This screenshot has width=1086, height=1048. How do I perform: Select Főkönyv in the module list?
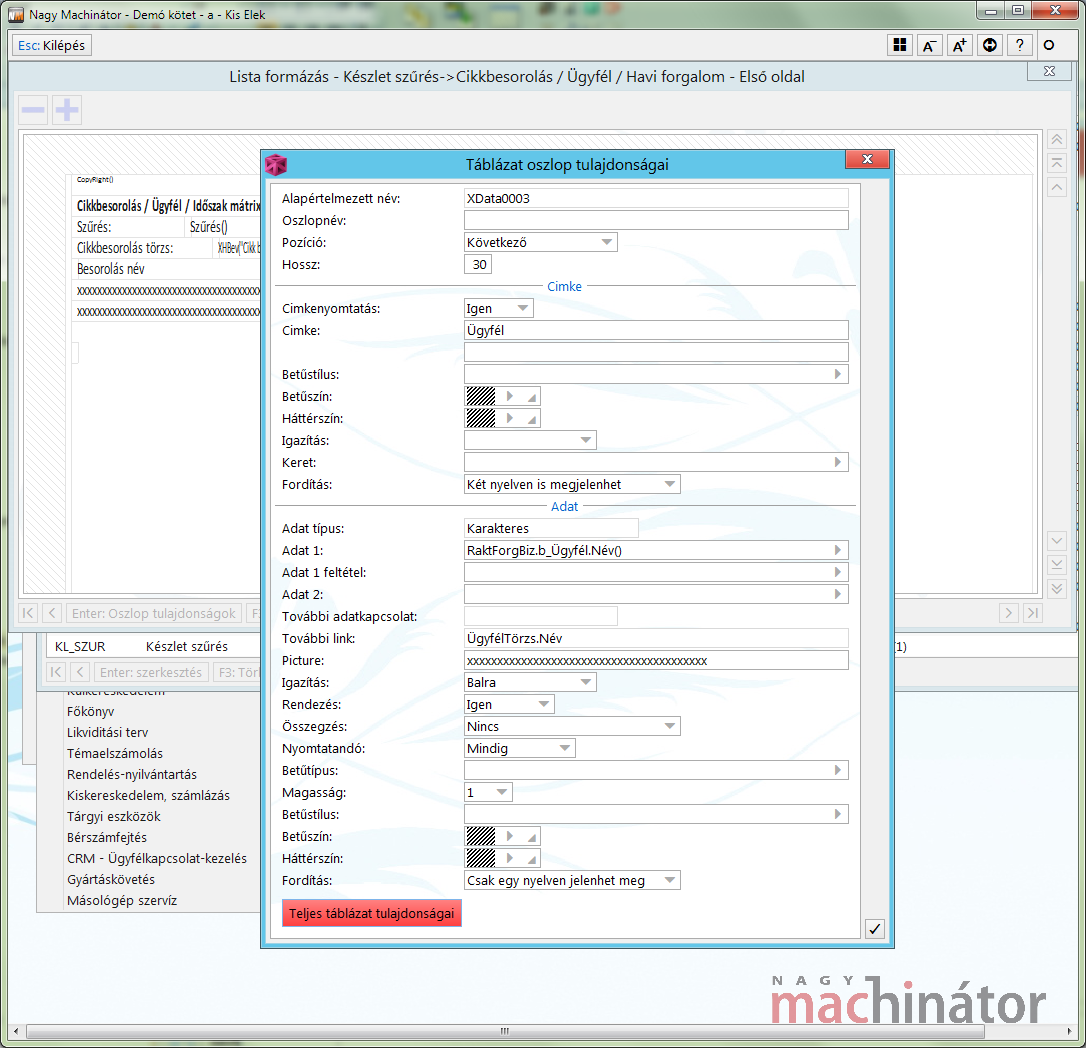click(x=90, y=711)
